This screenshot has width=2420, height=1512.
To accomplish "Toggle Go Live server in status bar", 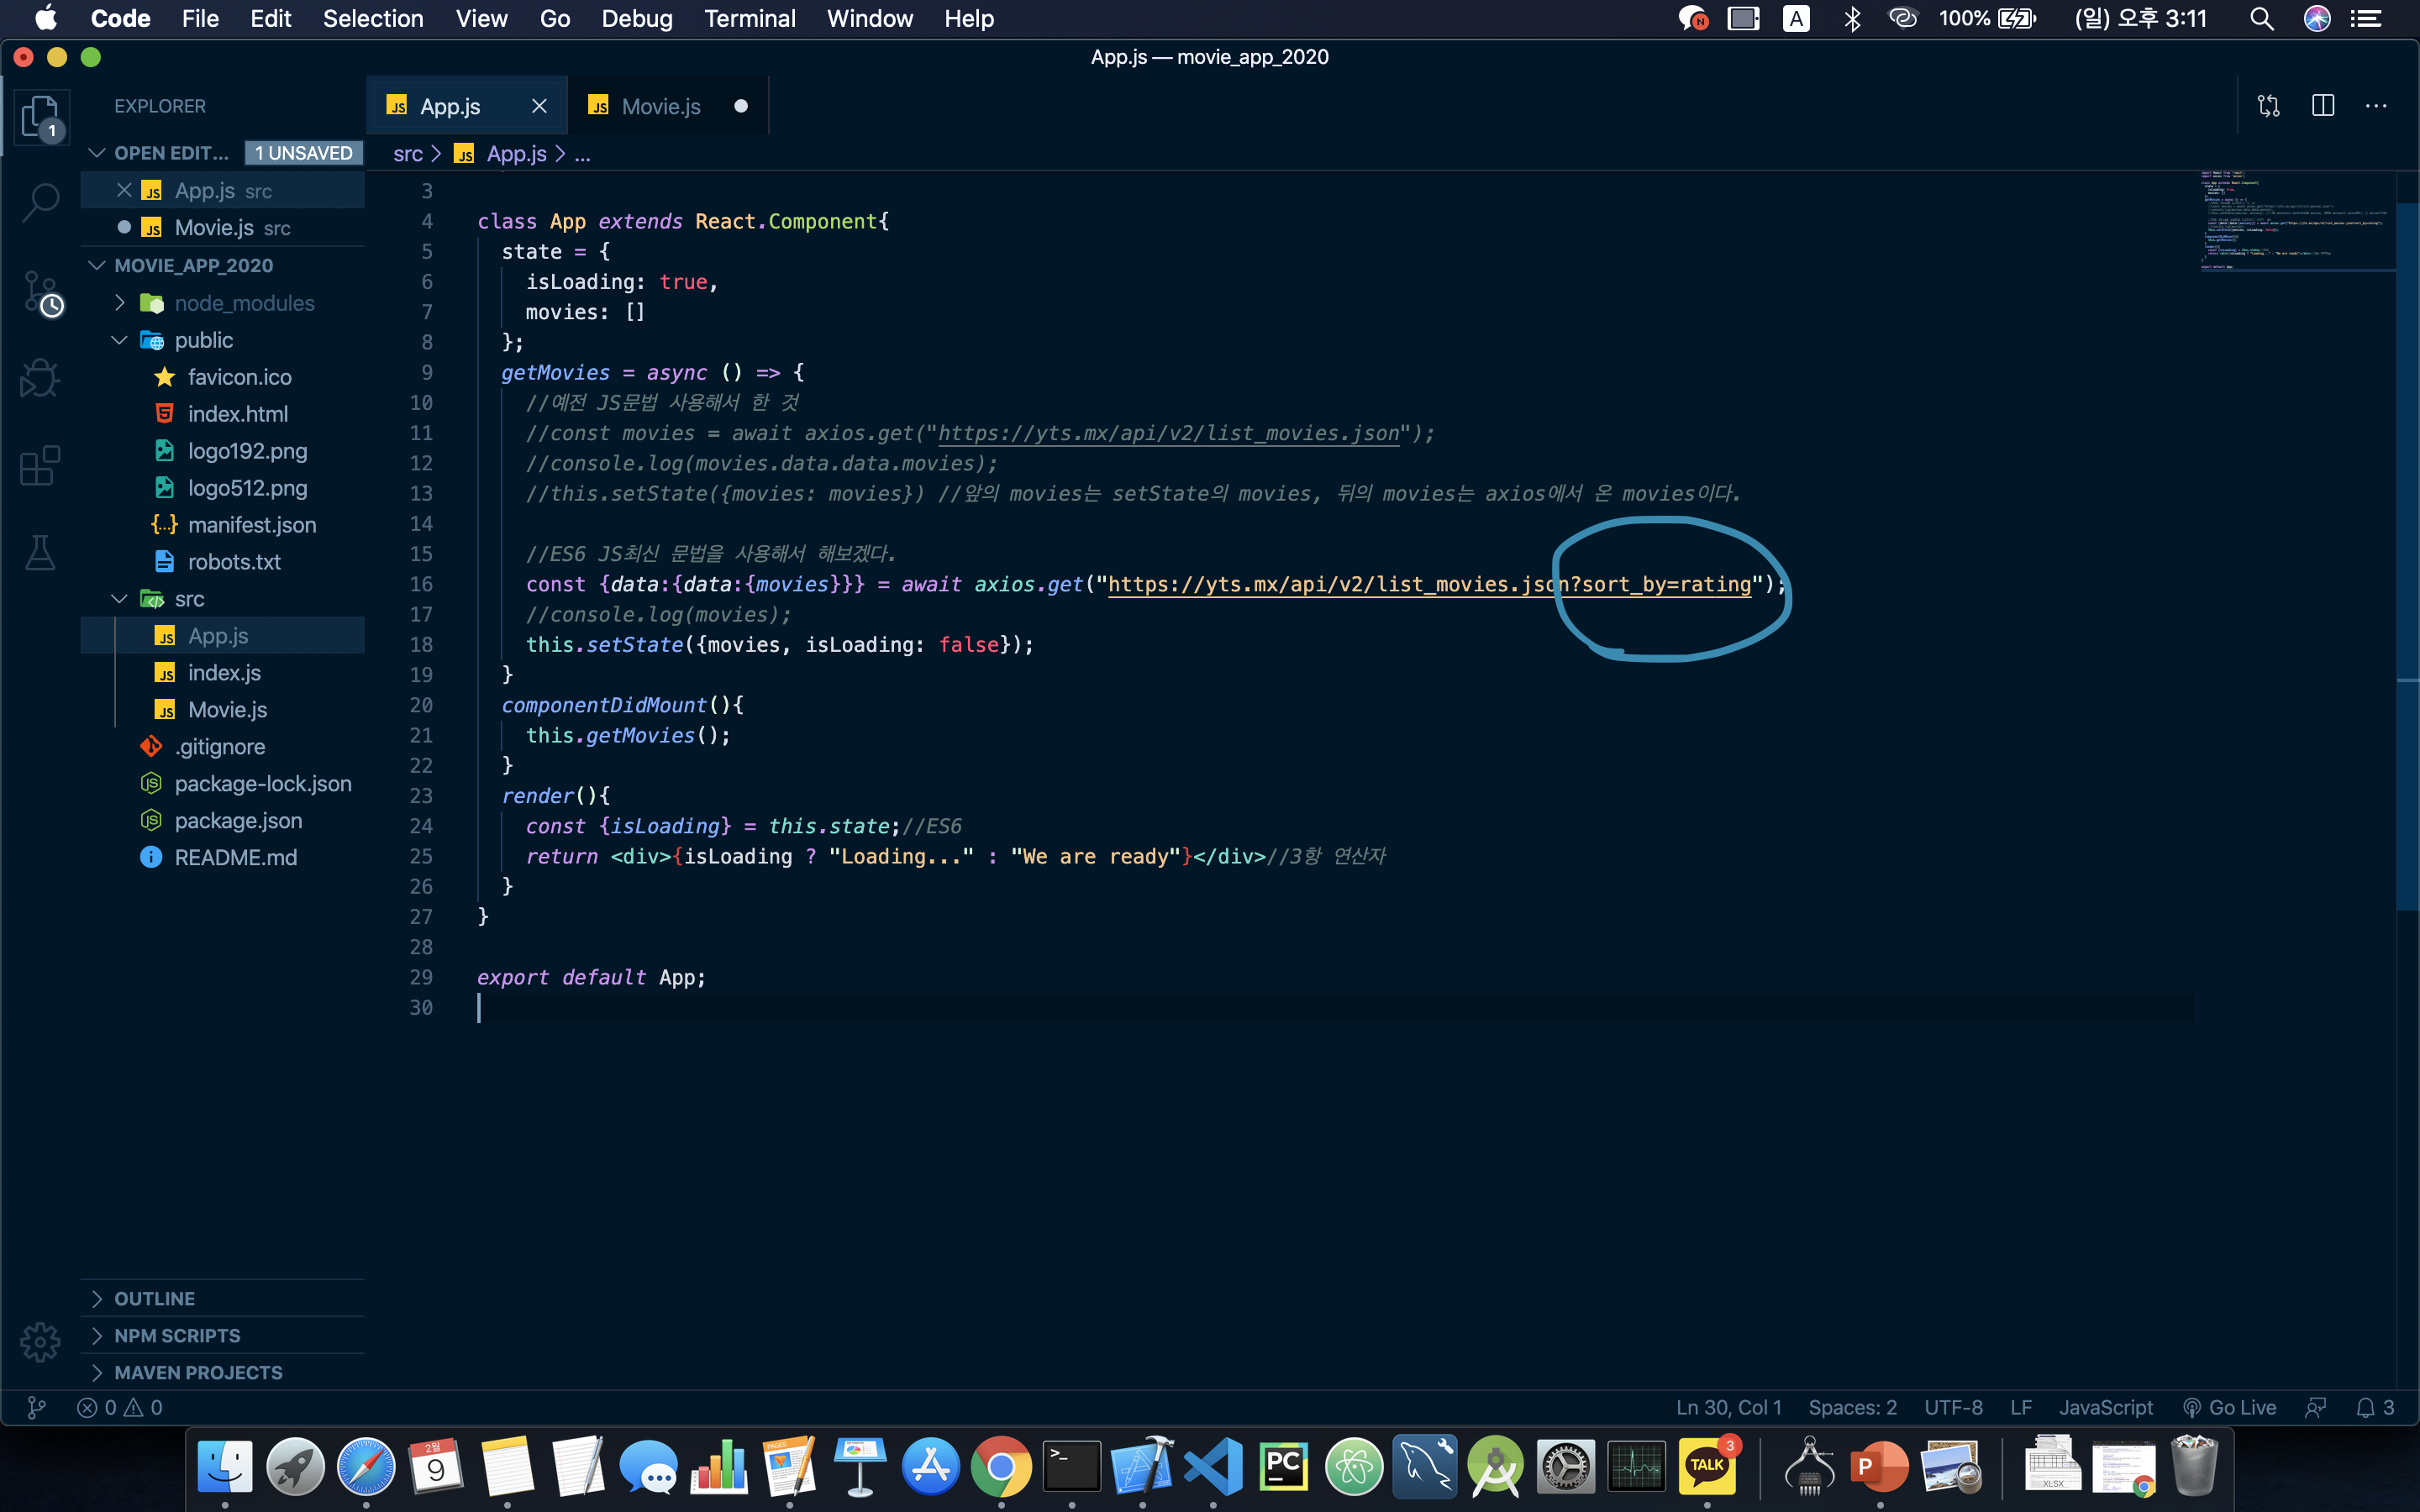I will pyautogui.click(x=2230, y=1407).
